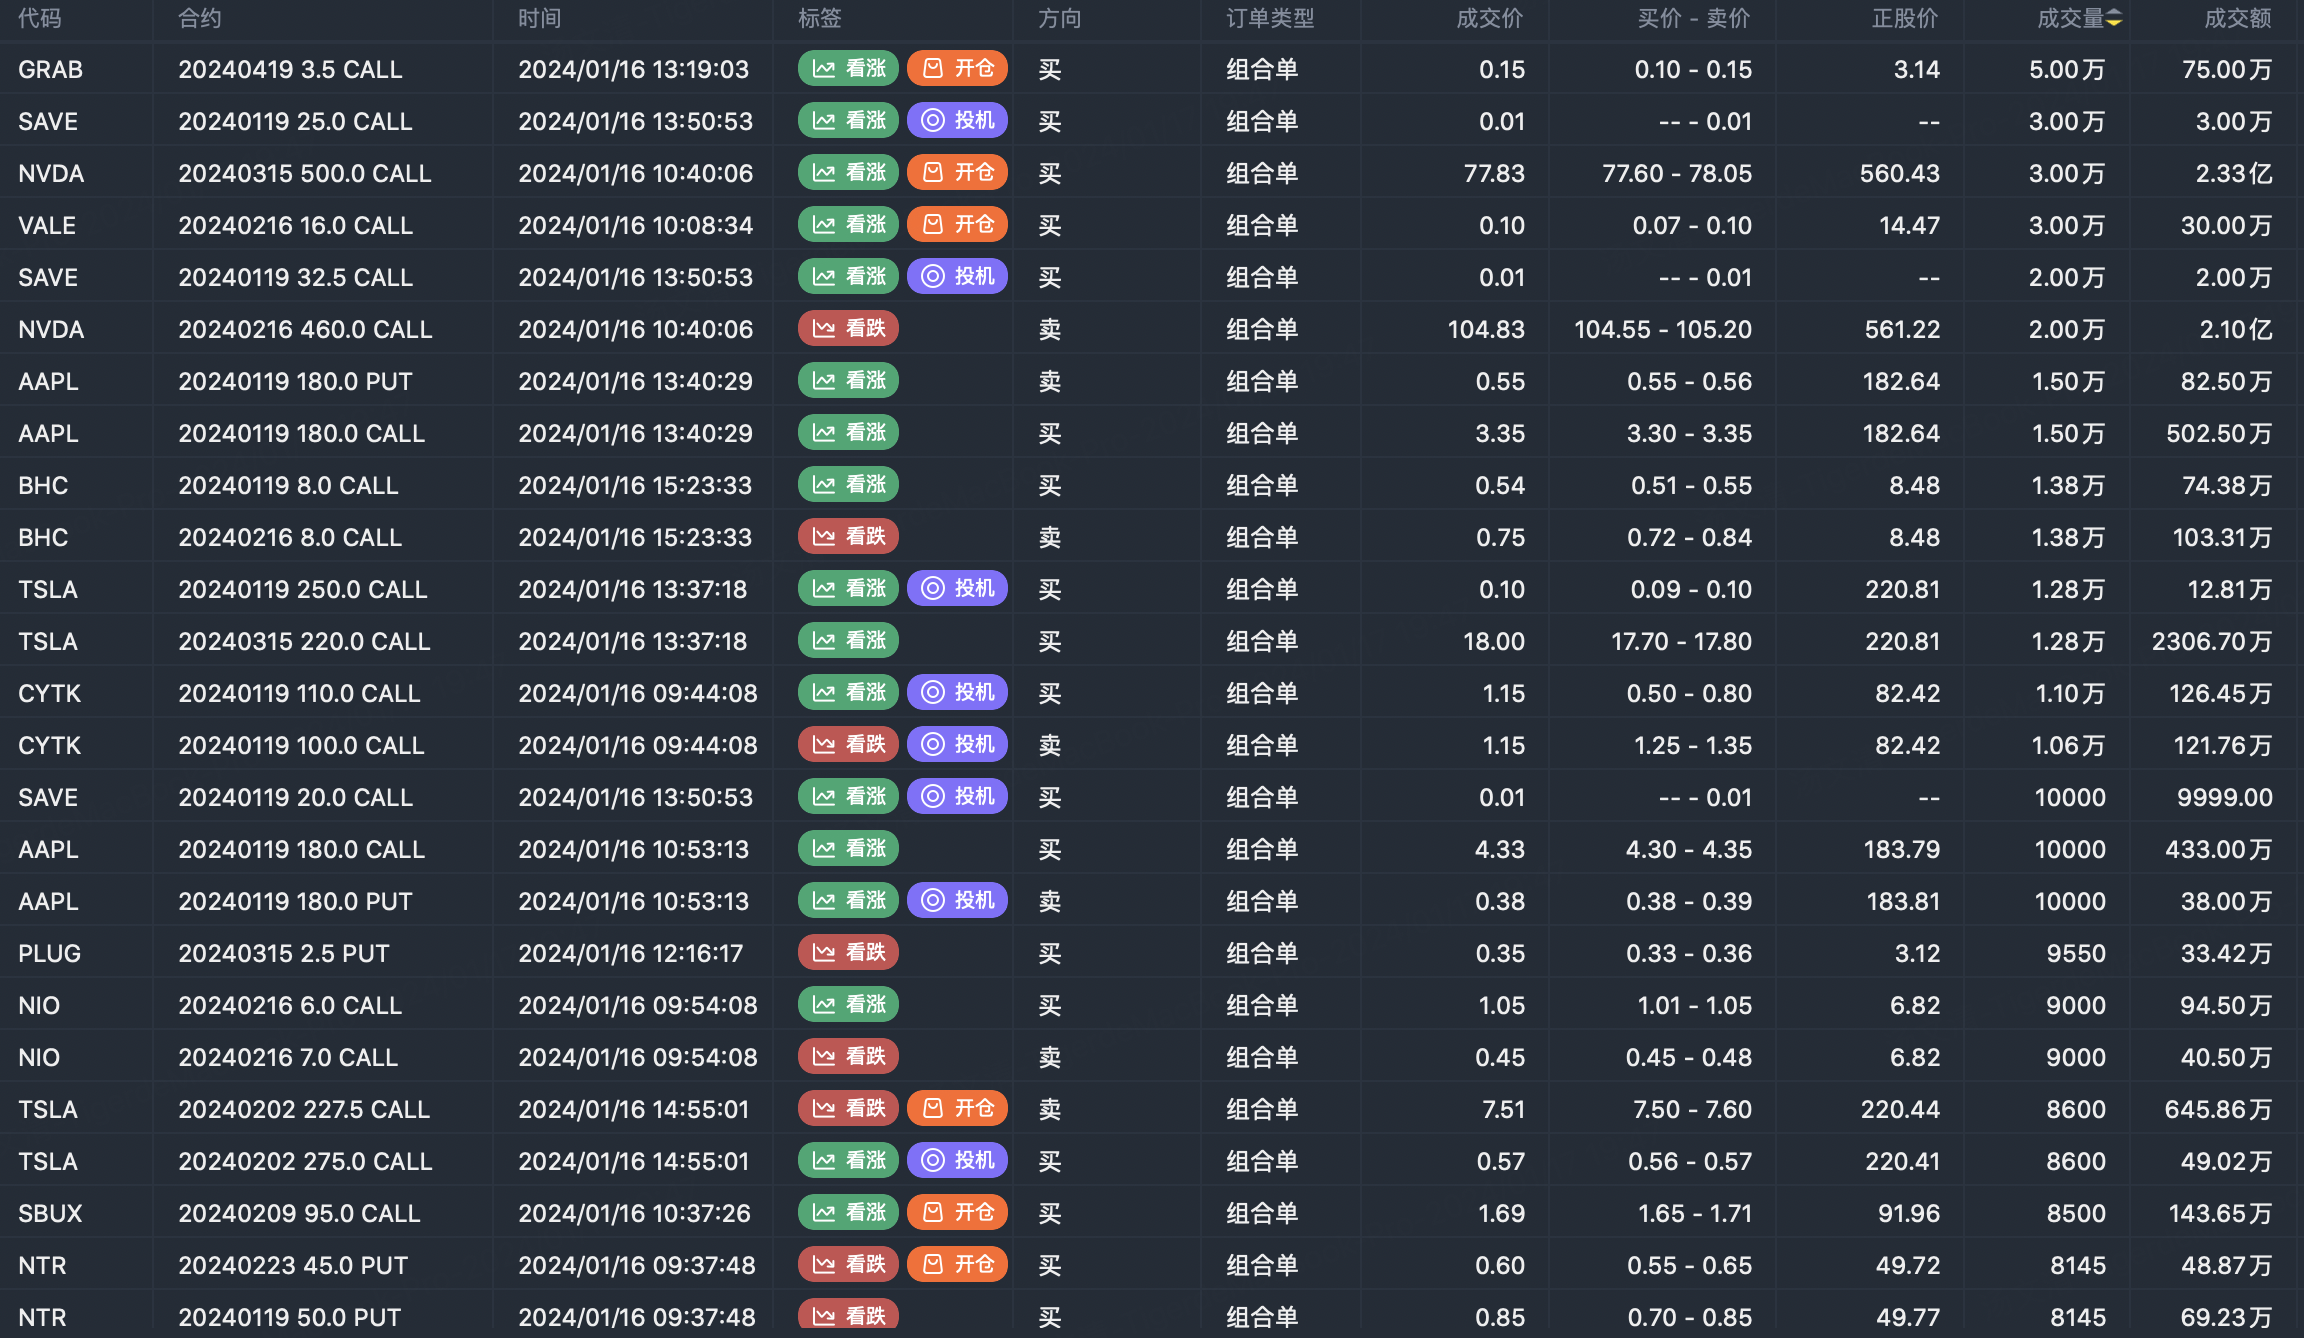Open the contract 20240119 110.0 CALL
The image size is (2304, 1338).
[x=299, y=694]
